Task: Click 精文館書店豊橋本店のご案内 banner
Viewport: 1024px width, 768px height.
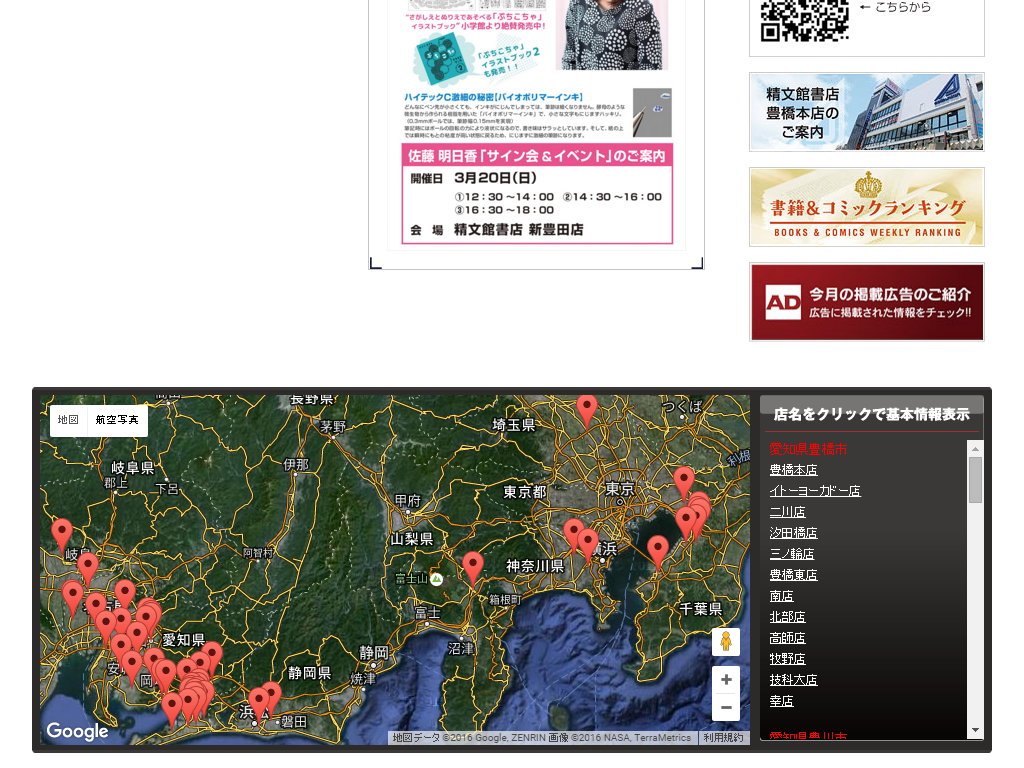Action: [866, 111]
